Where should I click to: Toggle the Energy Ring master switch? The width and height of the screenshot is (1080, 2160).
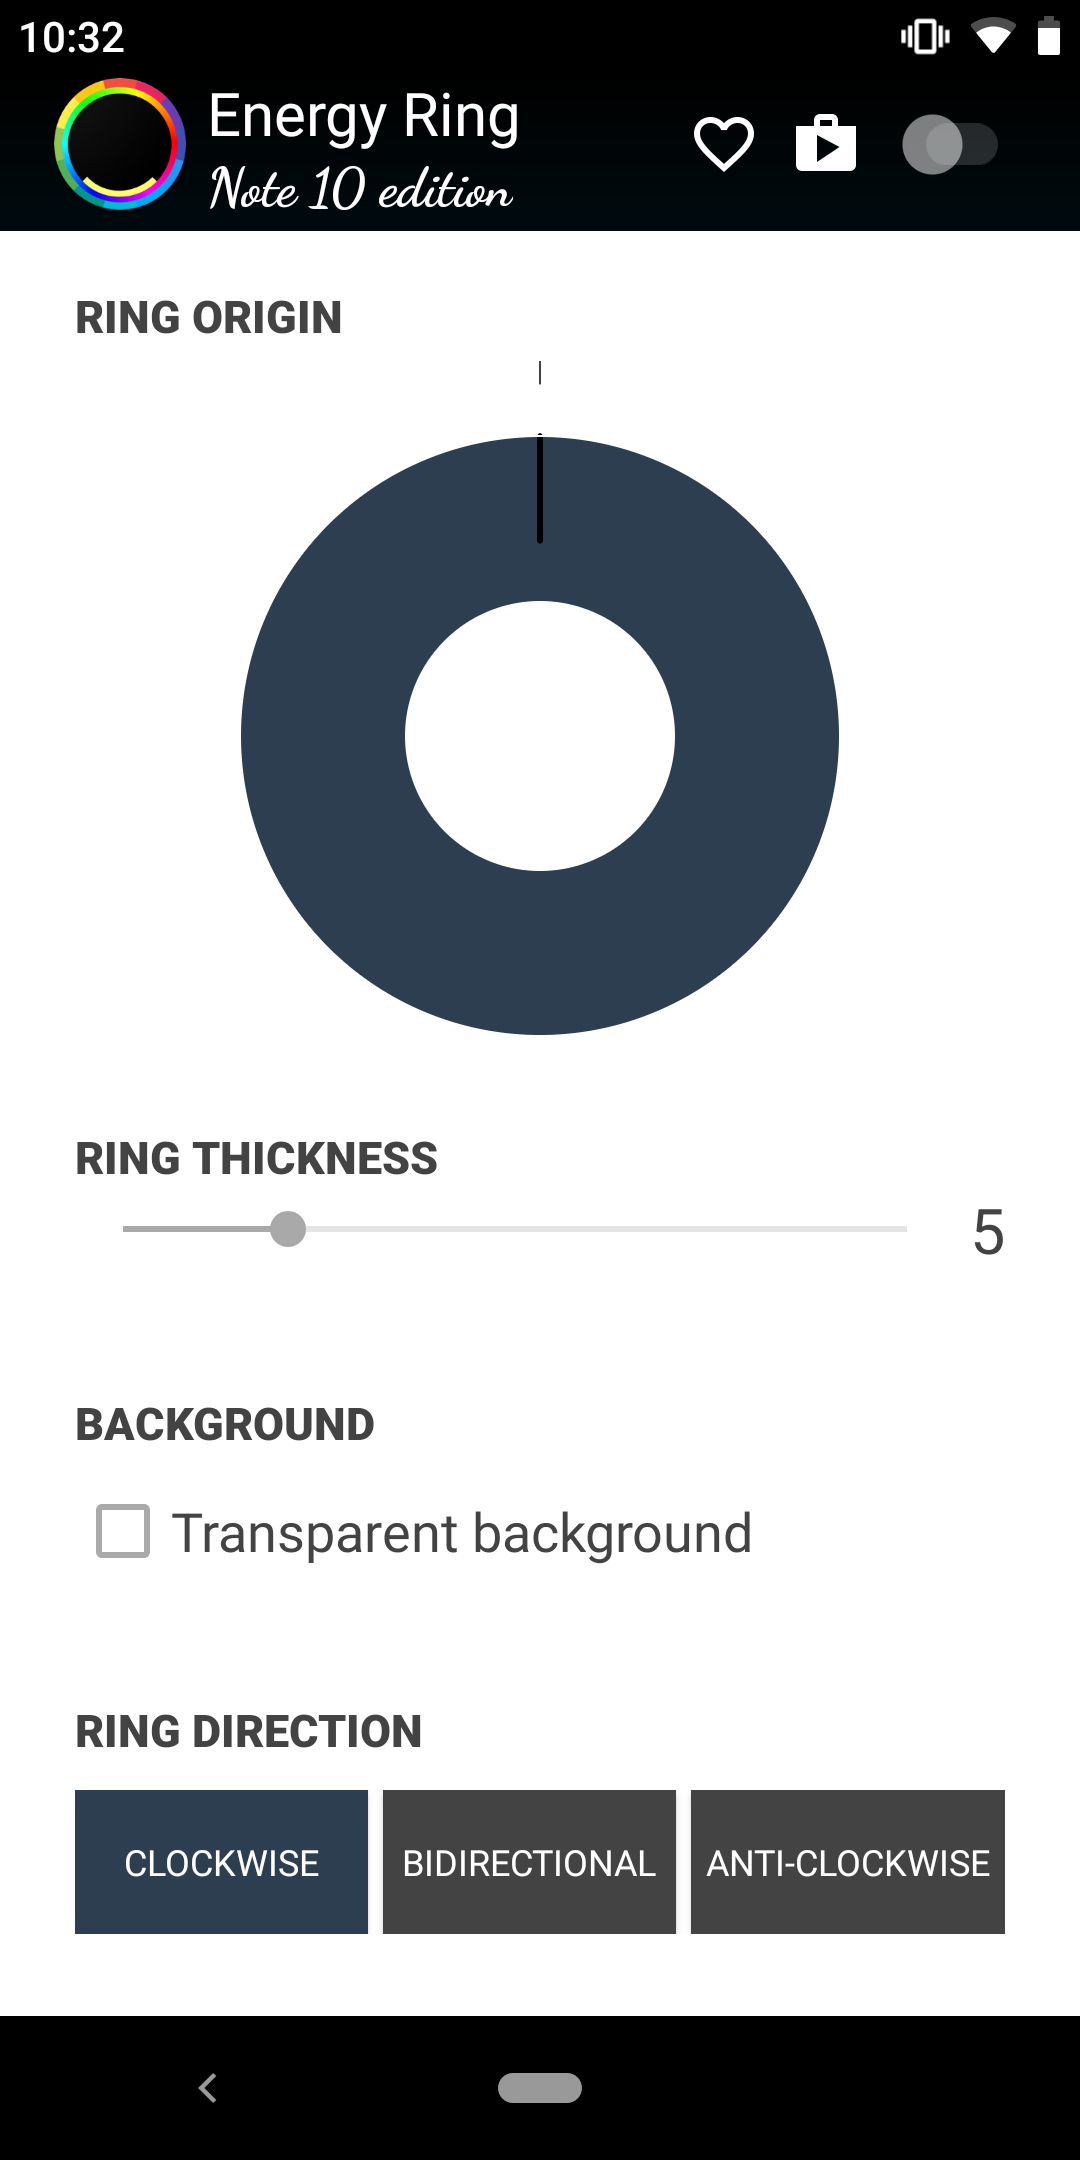click(950, 145)
